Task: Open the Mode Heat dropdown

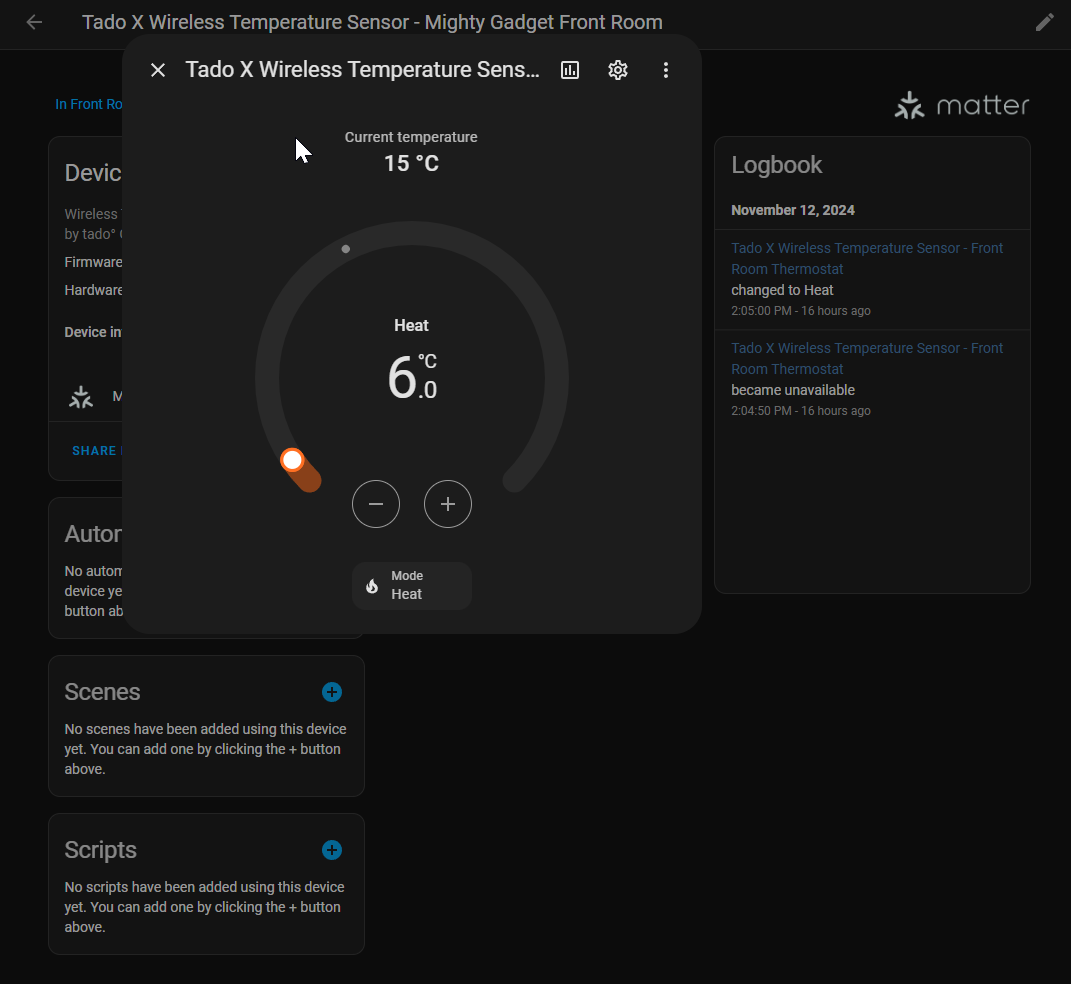Action: pyautogui.click(x=412, y=585)
